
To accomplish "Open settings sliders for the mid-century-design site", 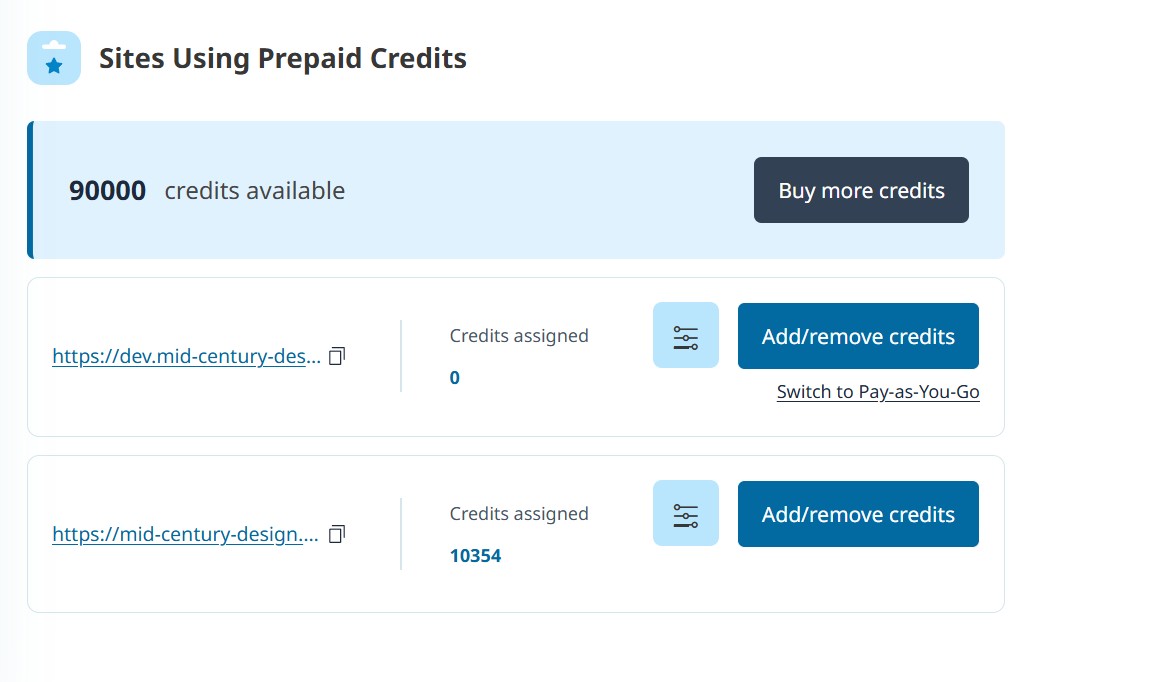I will tap(685, 513).
